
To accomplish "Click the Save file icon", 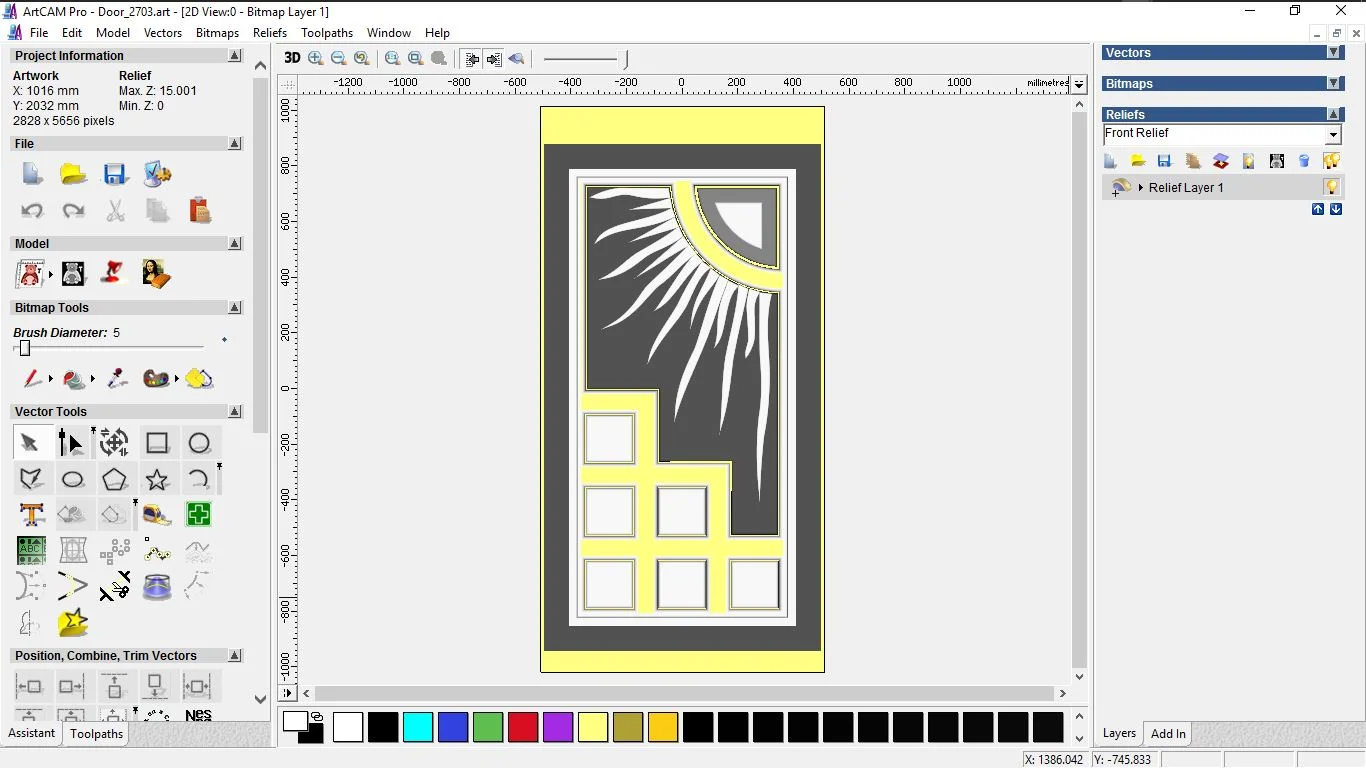I will 115,175.
